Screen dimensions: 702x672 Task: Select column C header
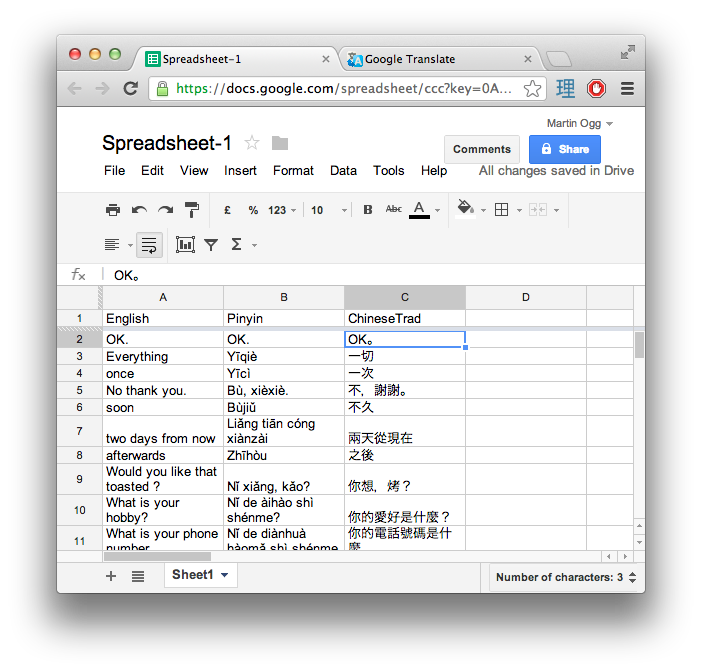pyautogui.click(x=405, y=297)
